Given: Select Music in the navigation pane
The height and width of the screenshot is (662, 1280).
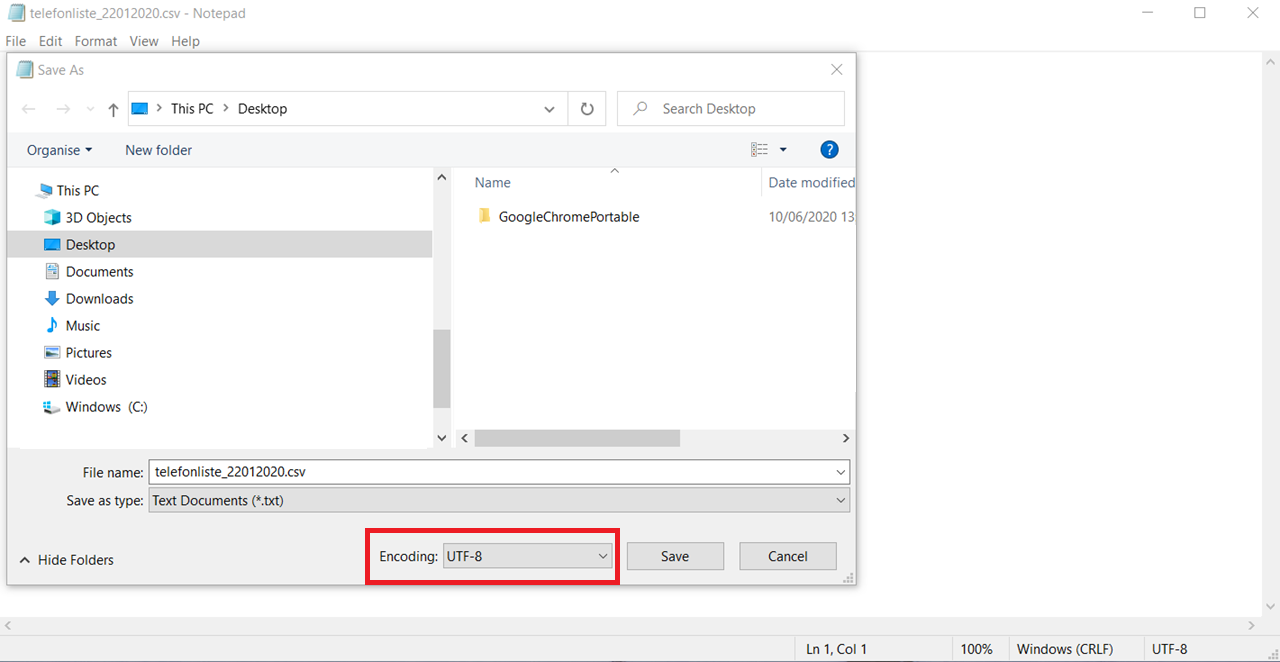Looking at the screenshot, I should [x=82, y=325].
